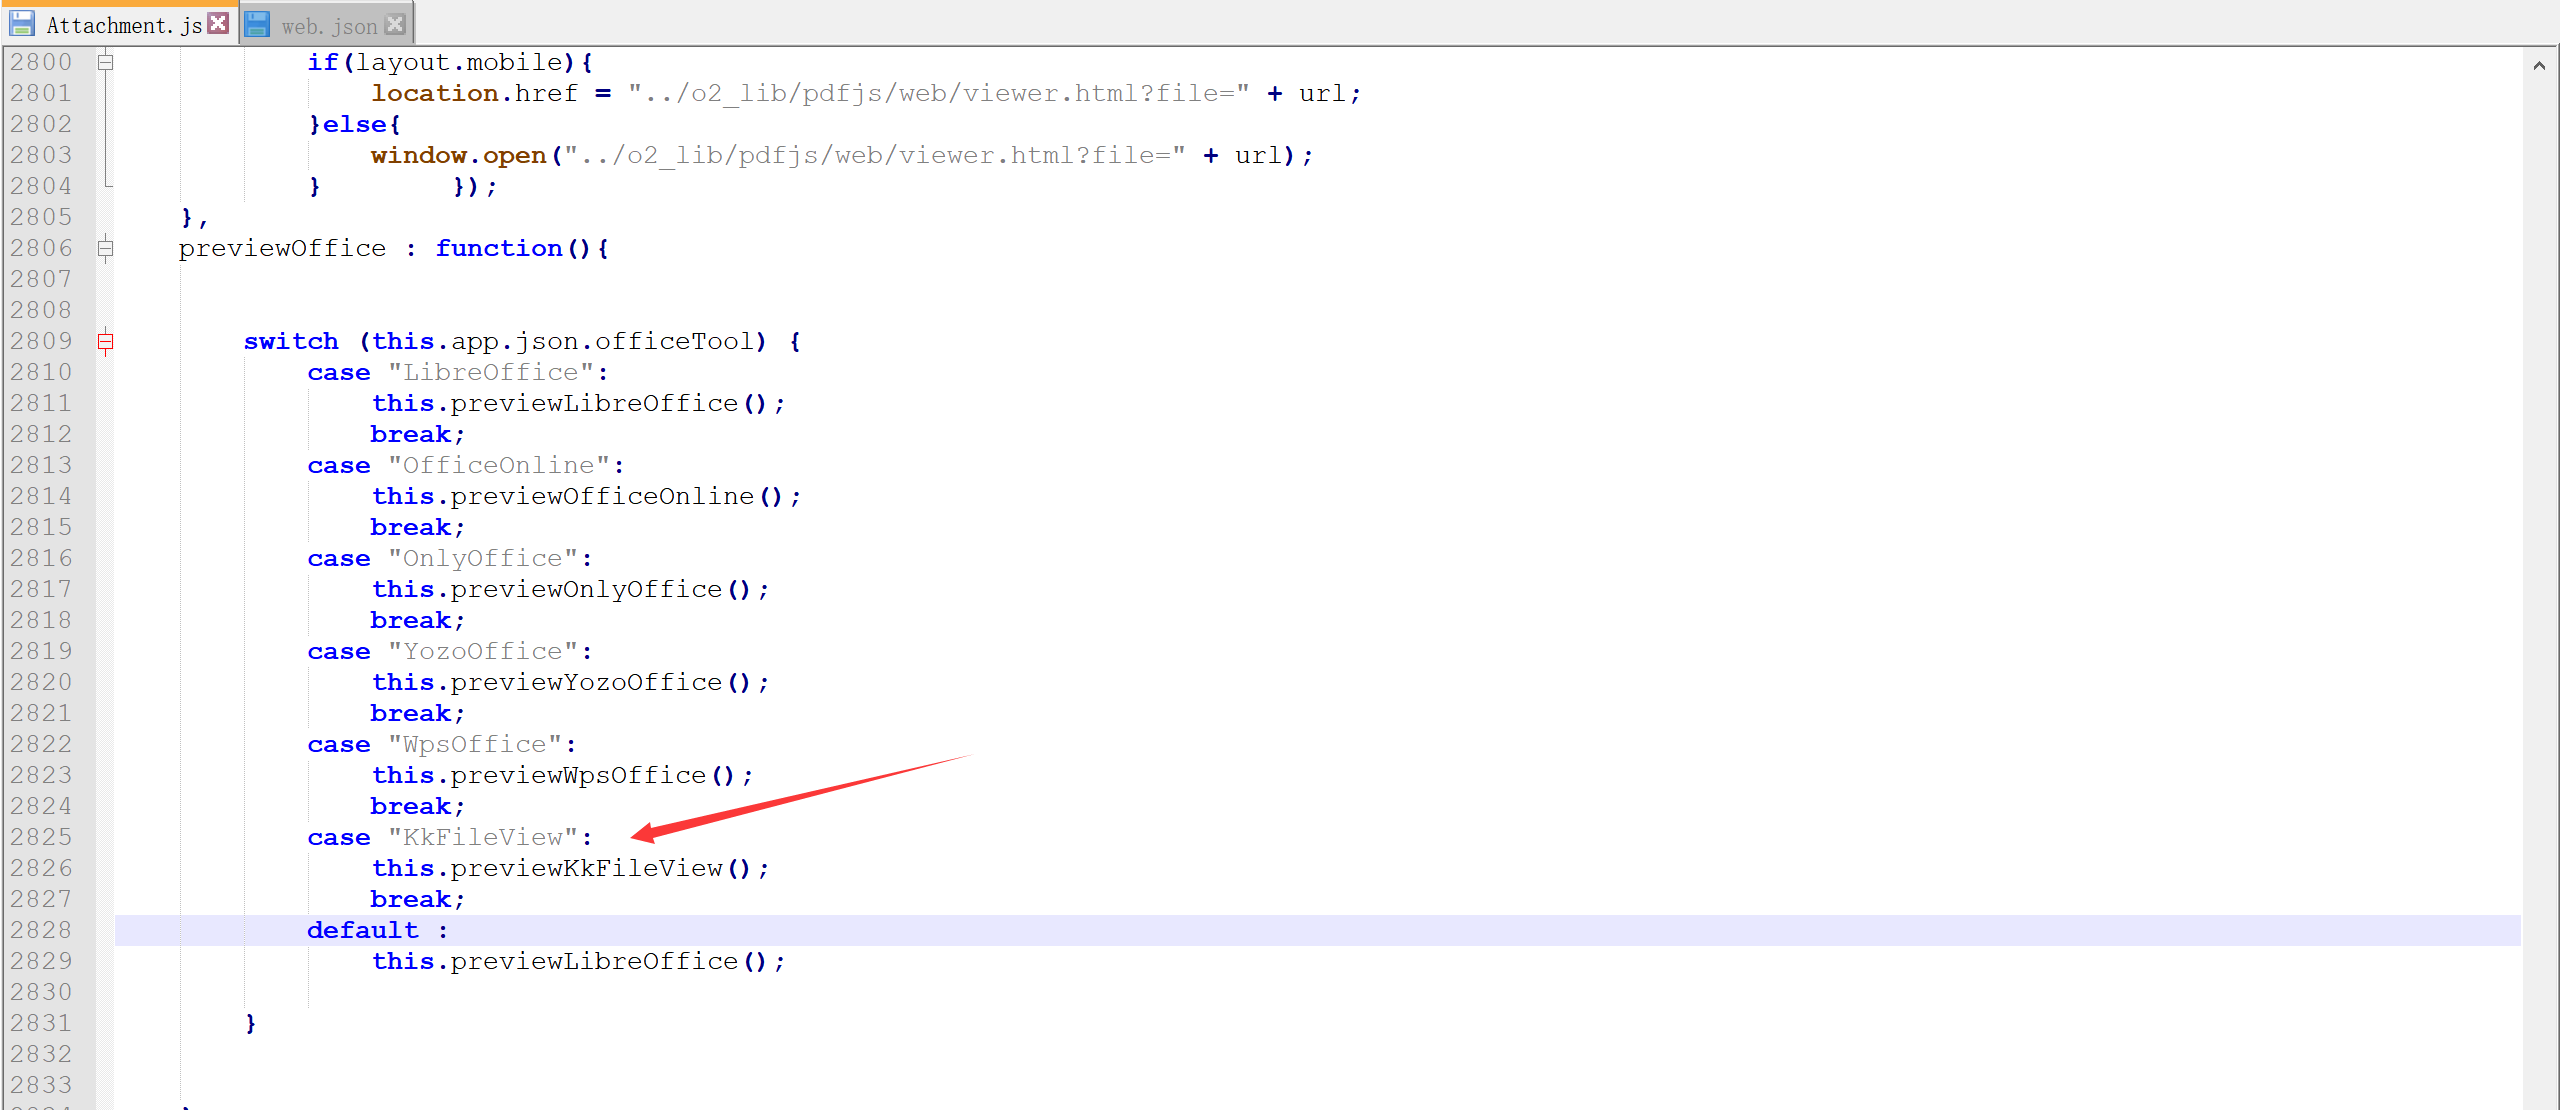
Task: Click line number 2828 in the margin
Action: 41,930
